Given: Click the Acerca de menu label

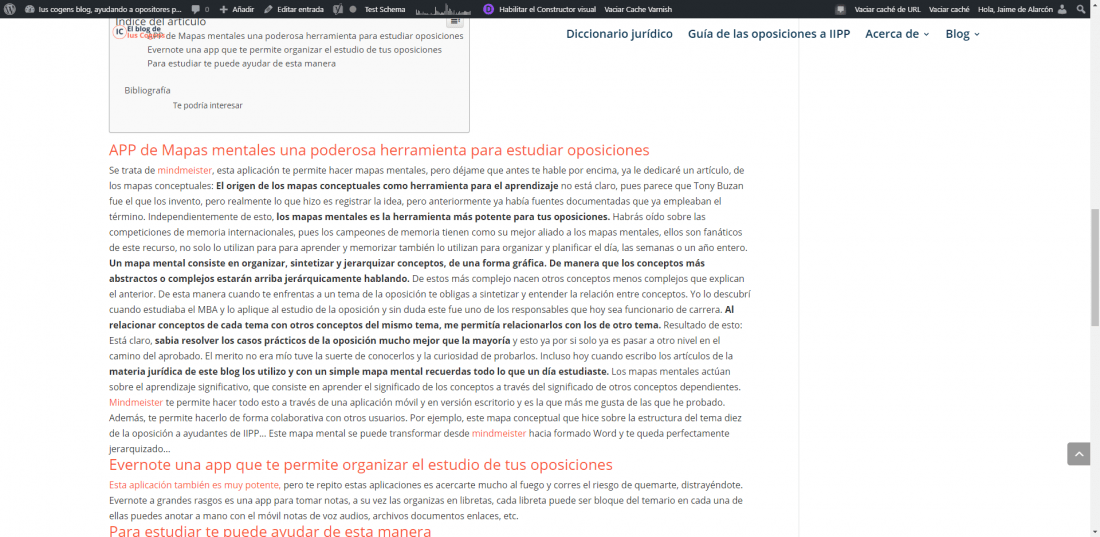Looking at the screenshot, I should [x=892, y=34].
